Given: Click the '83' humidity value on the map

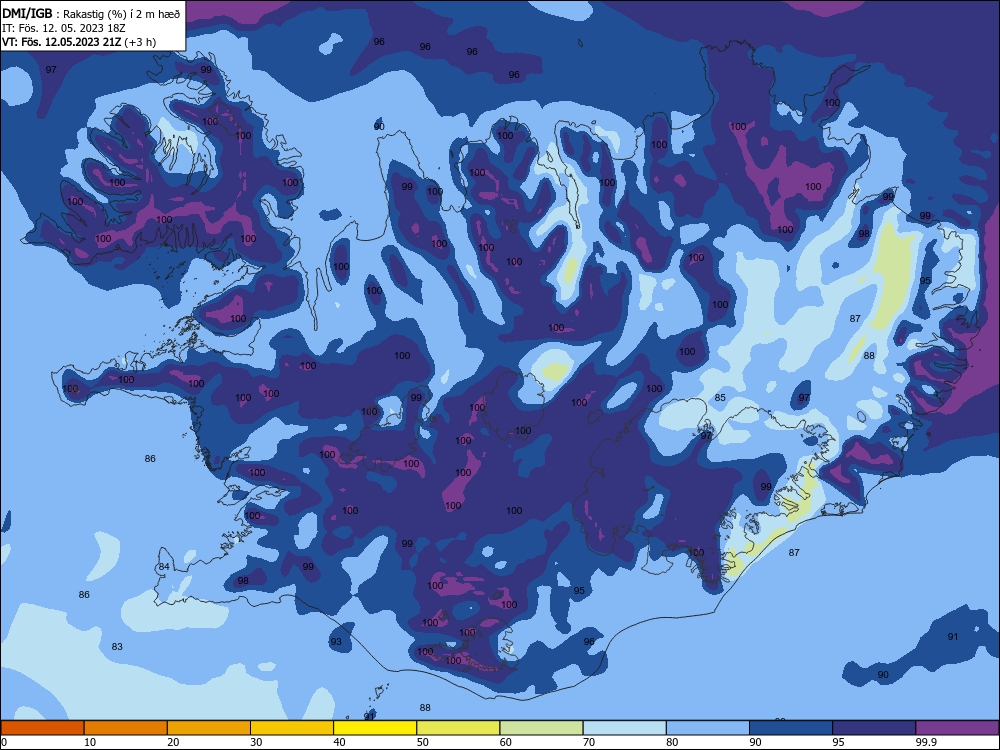Looking at the screenshot, I should click(117, 647).
